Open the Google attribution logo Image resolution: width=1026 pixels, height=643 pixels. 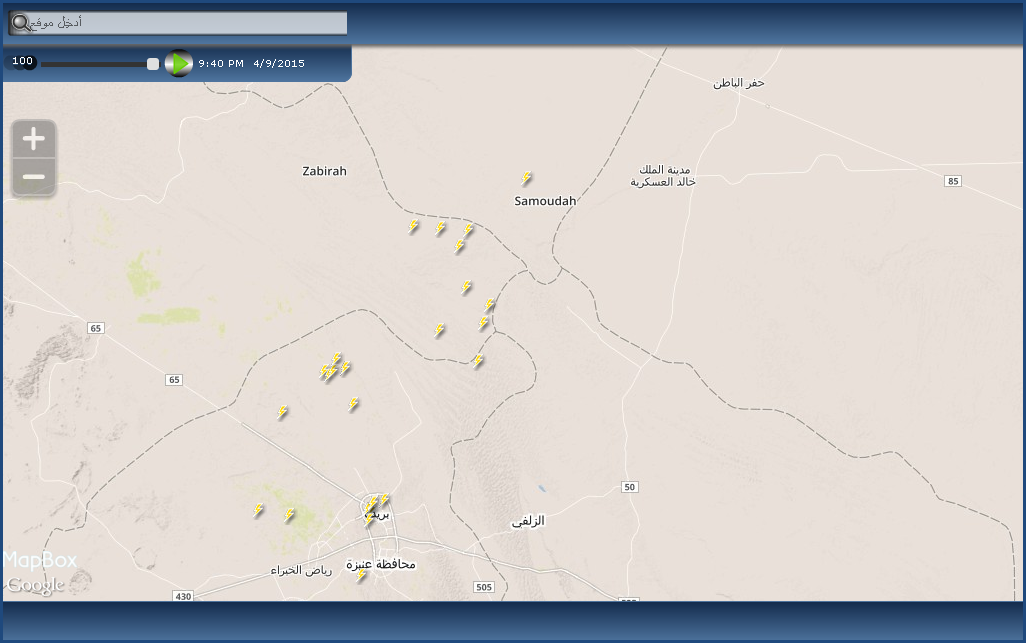point(36,585)
